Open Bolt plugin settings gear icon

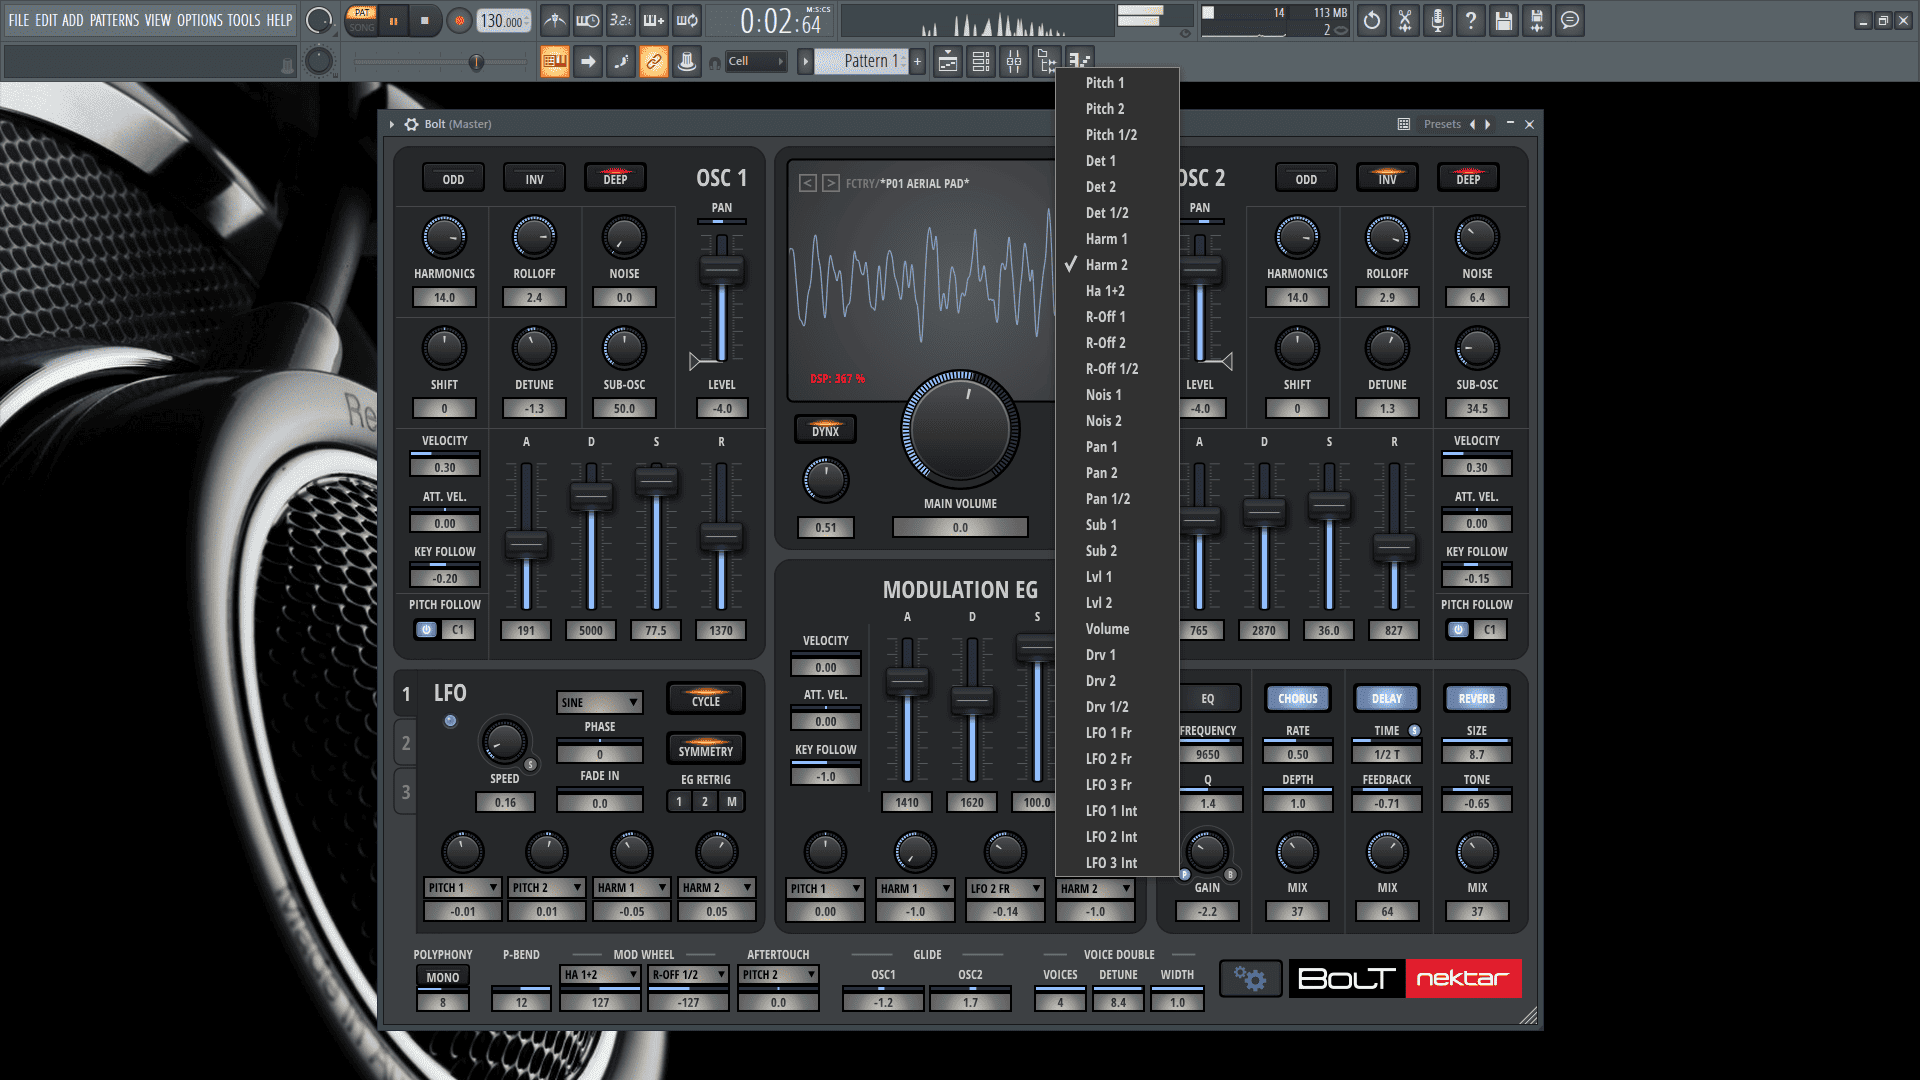pos(411,124)
